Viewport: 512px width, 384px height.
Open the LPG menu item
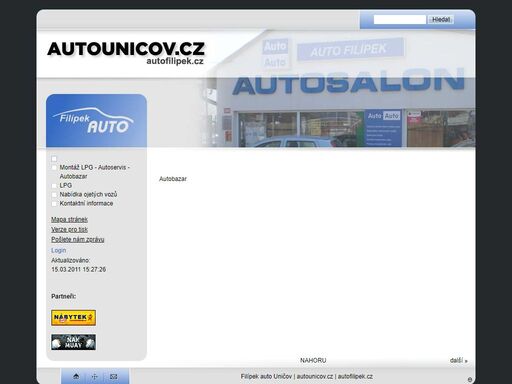tap(66, 185)
